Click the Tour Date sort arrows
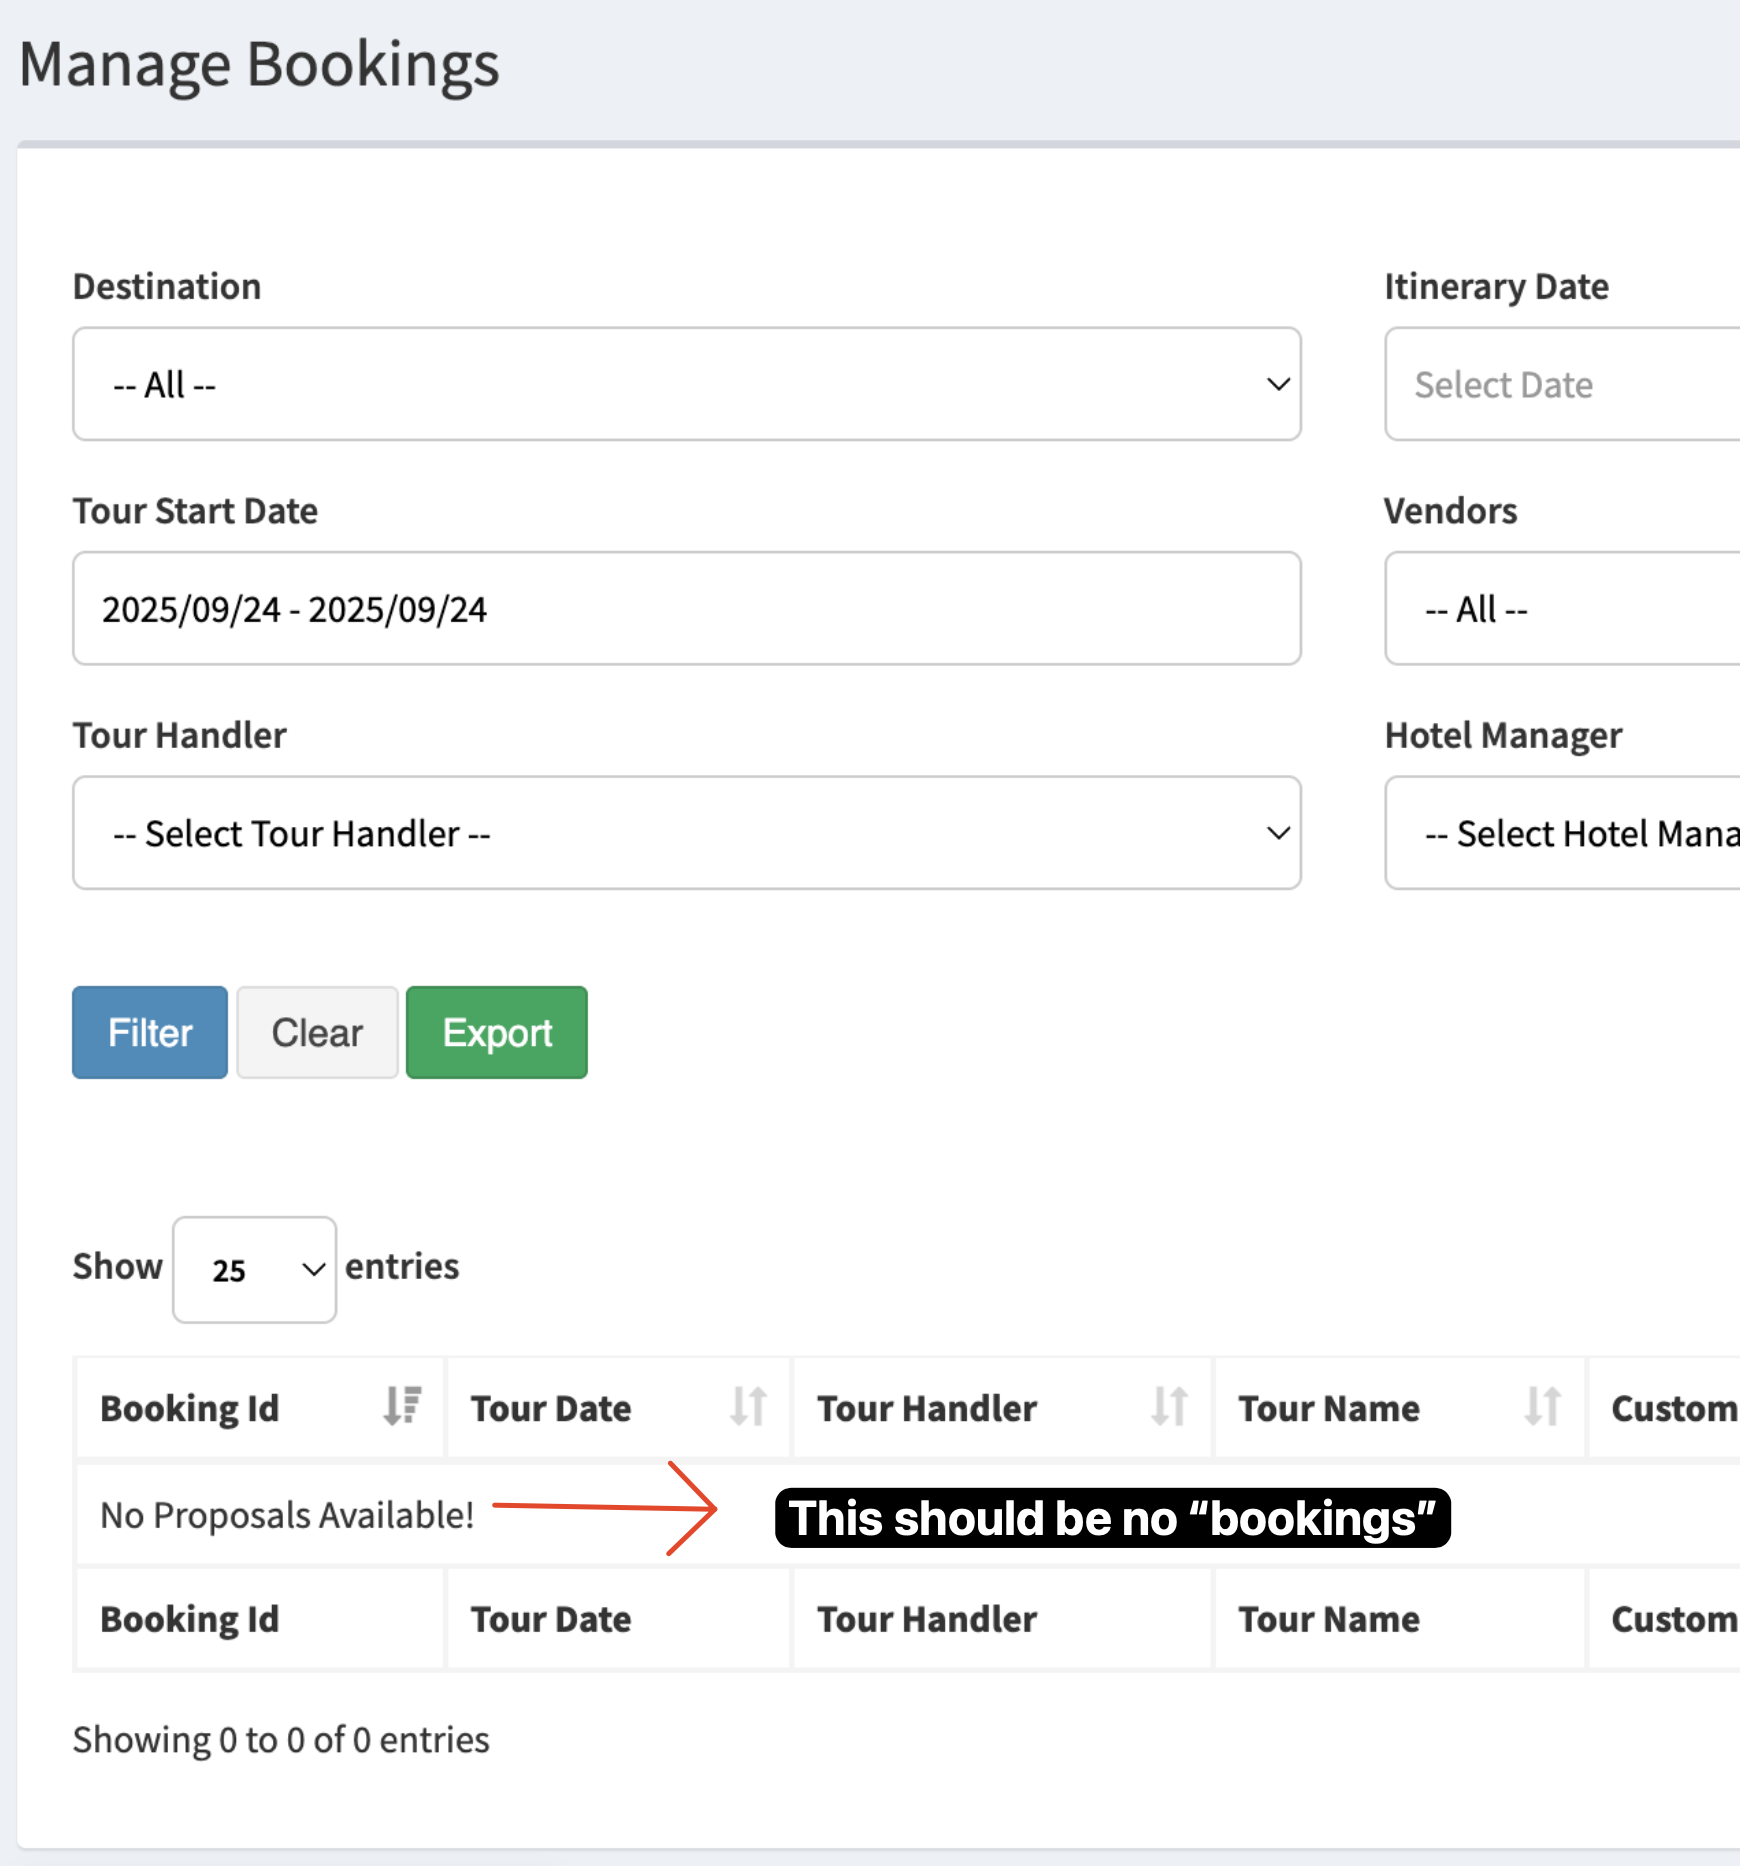The height and width of the screenshot is (1866, 1740). tap(748, 1406)
